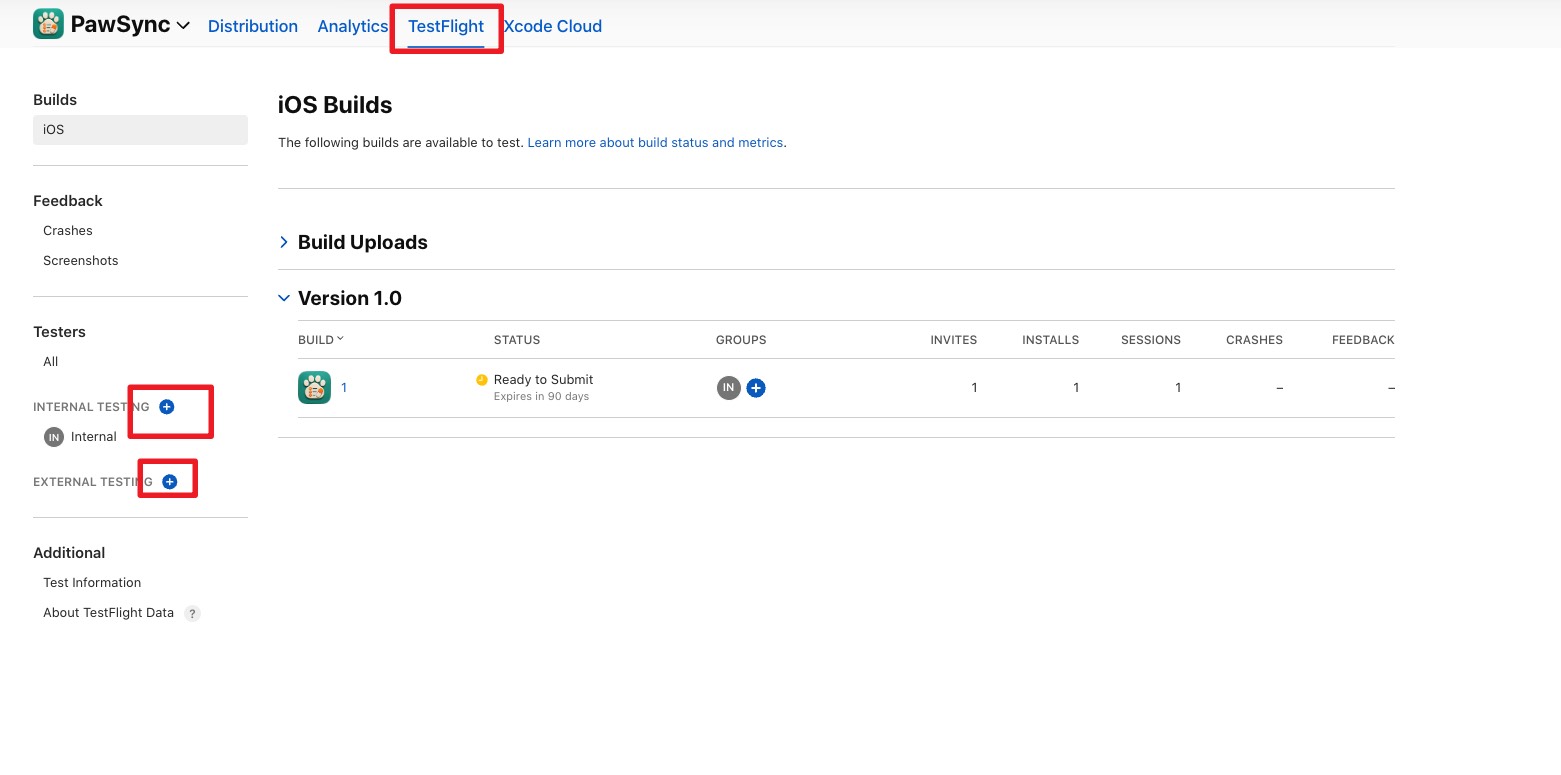Open Screenshots feedback in sidebar

click(x=81, y=261)
